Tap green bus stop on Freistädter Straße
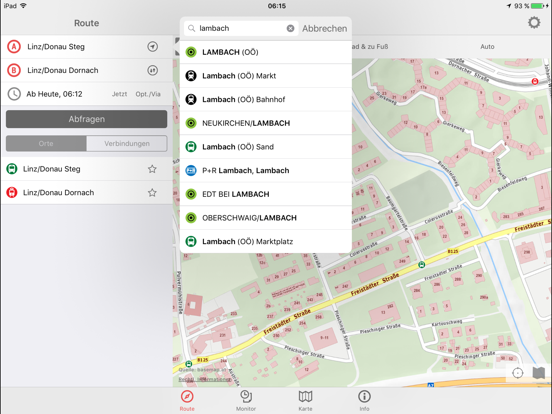The image size is (552, 414). (x=421, y=264)
